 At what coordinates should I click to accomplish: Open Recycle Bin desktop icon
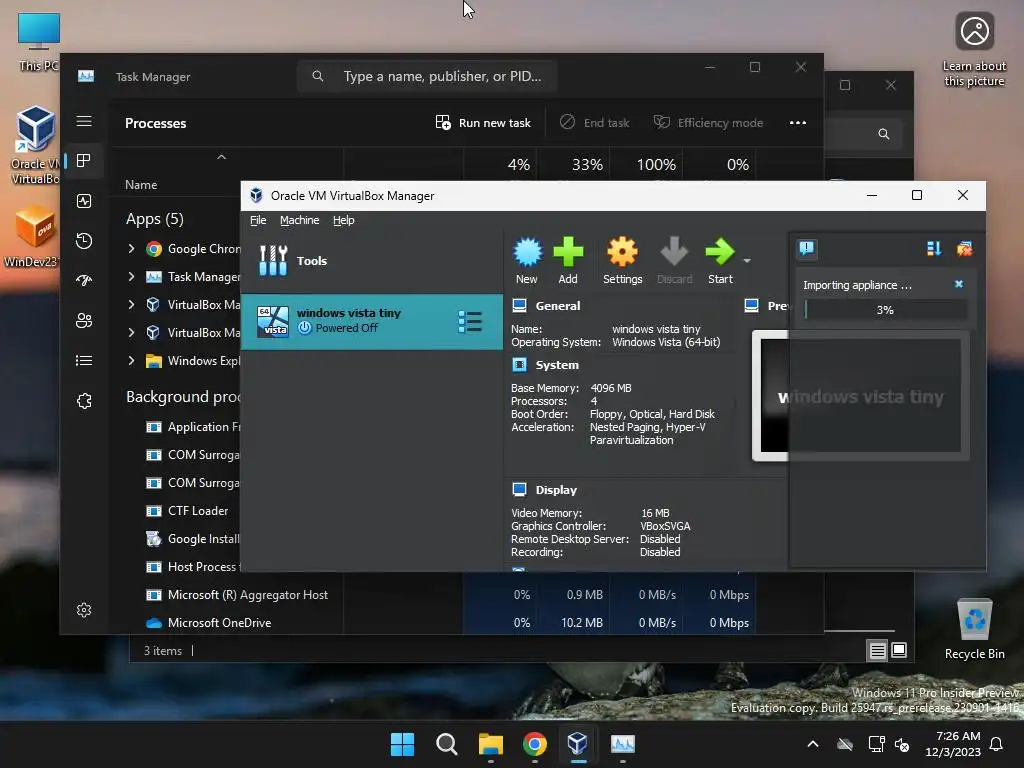974,629
